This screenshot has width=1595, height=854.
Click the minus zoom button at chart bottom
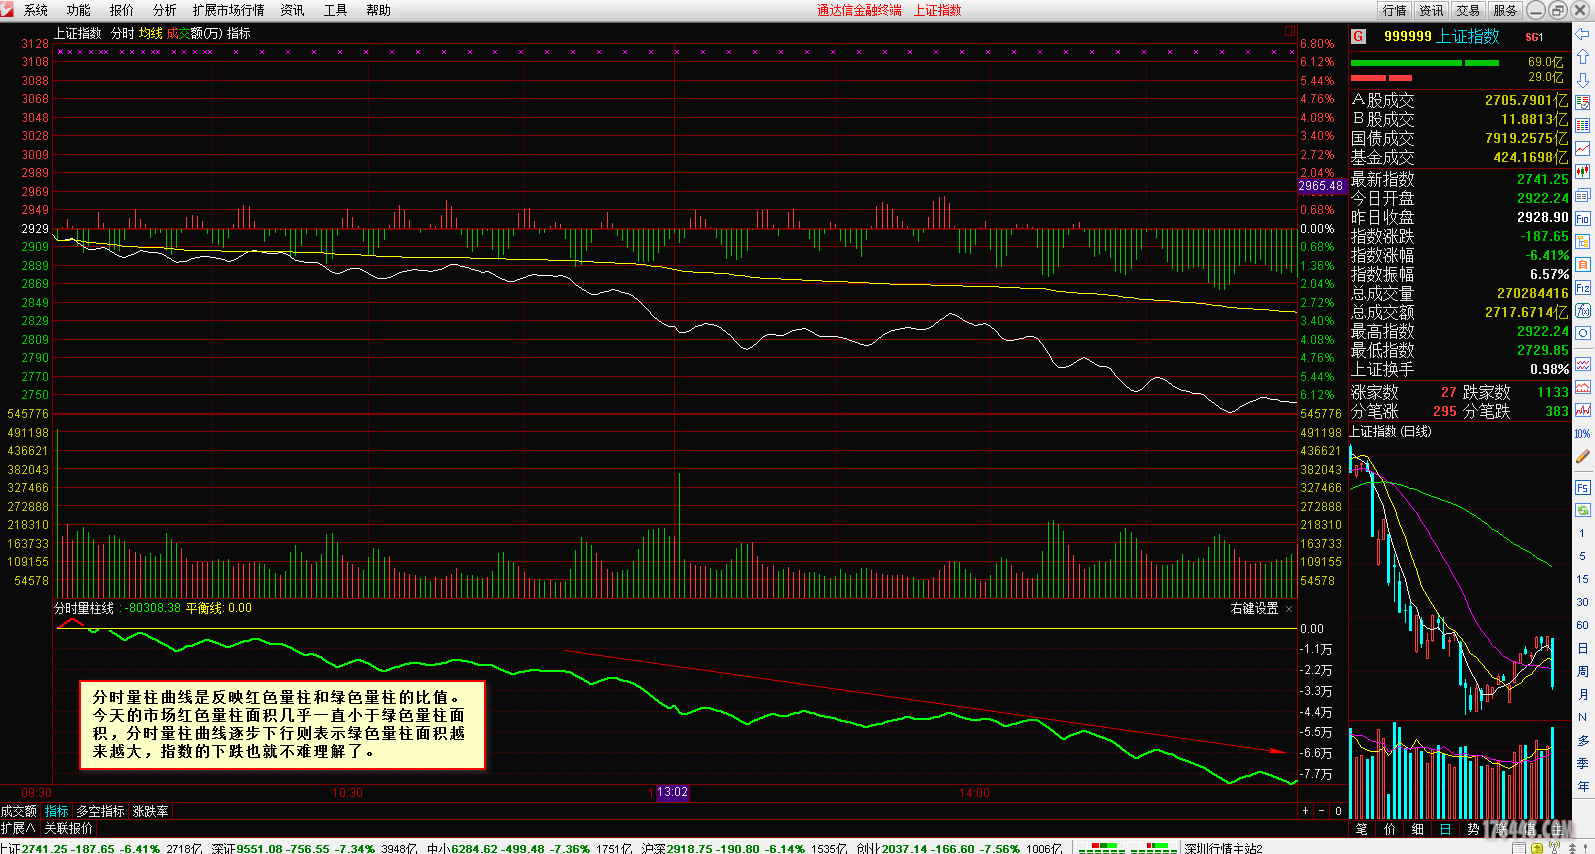click(x=1321, y=811)
